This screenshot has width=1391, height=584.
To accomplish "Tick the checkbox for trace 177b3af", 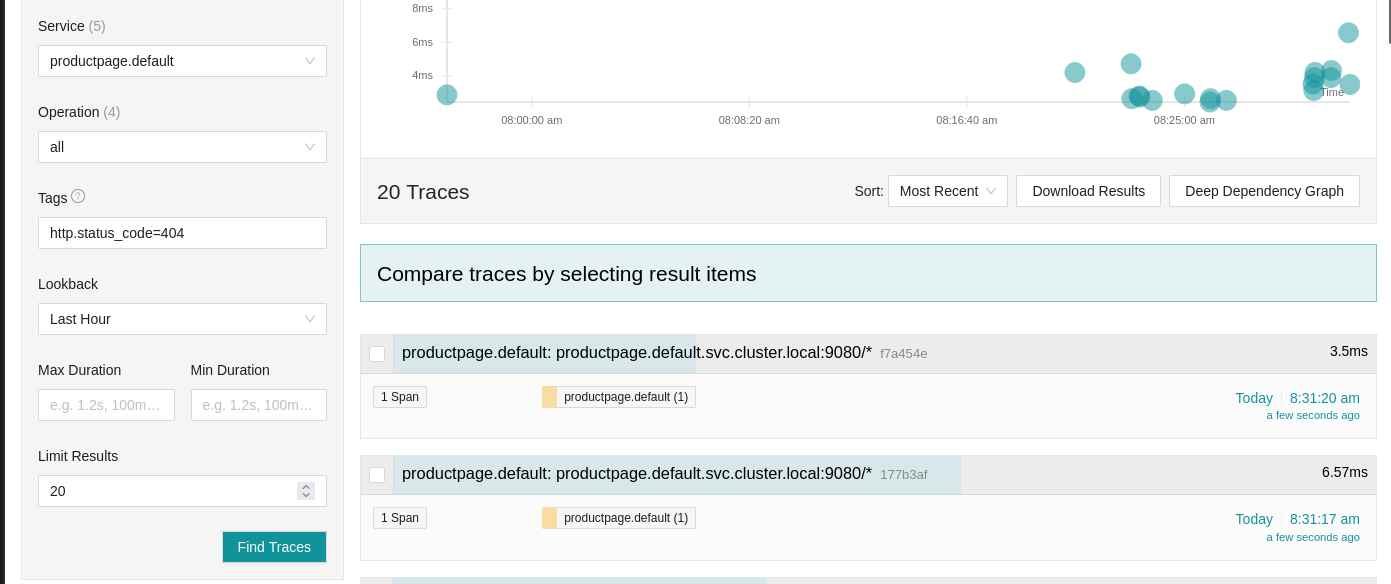I will [377, 475].
